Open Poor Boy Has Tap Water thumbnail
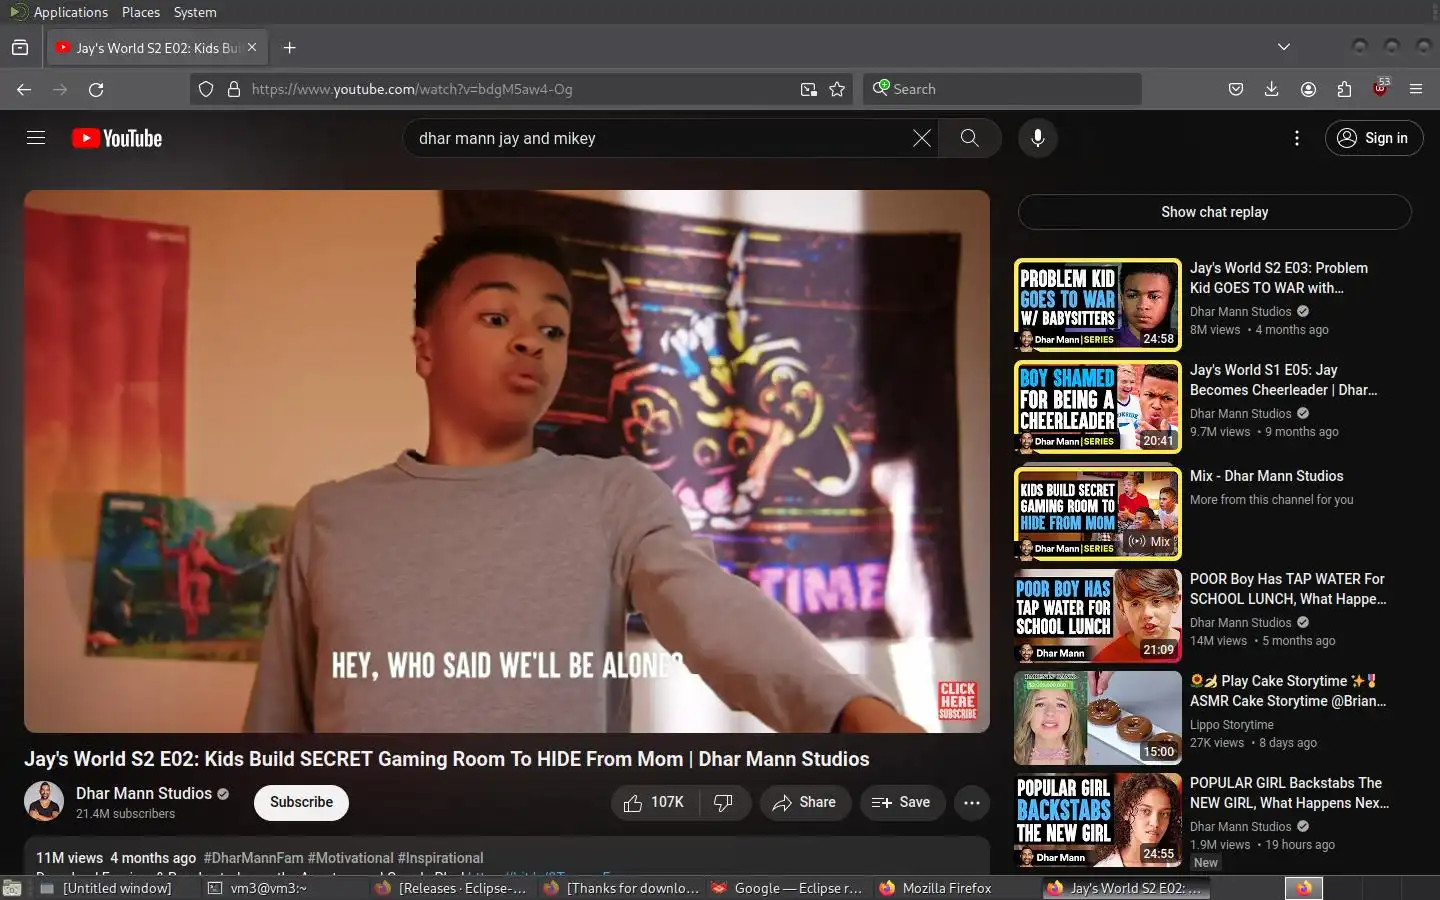 (1097, 616)
